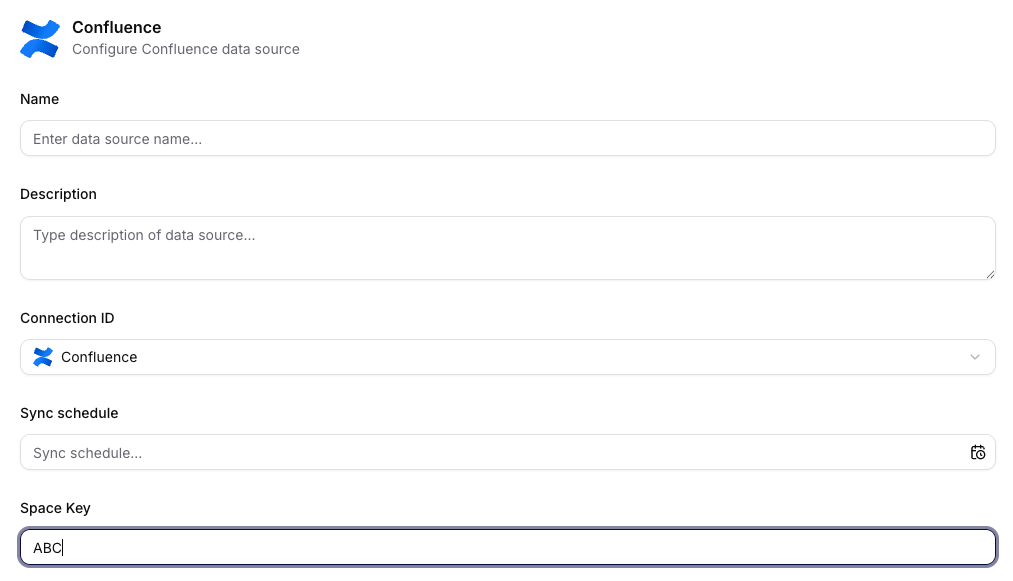Click the Space Key label
The width and height of the screenshot is (1013, 581).
(x=55, y=508)
